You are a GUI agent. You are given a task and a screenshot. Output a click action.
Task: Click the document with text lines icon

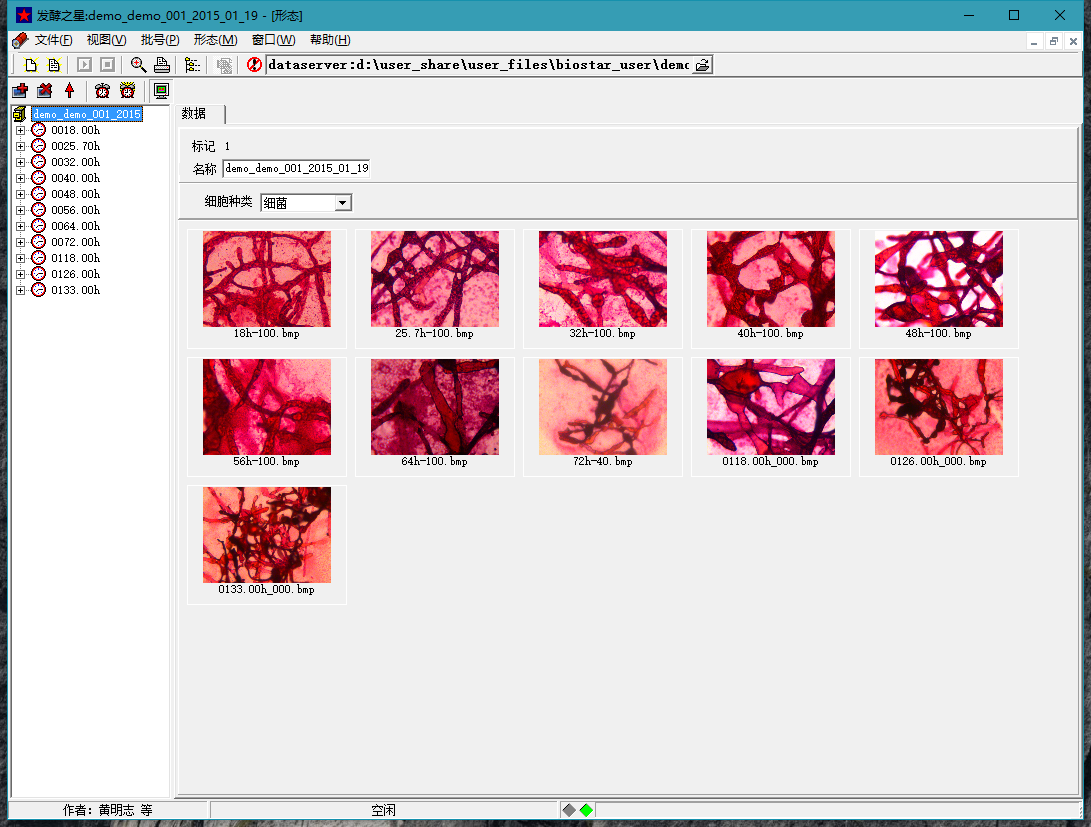[x=54, y=65]
